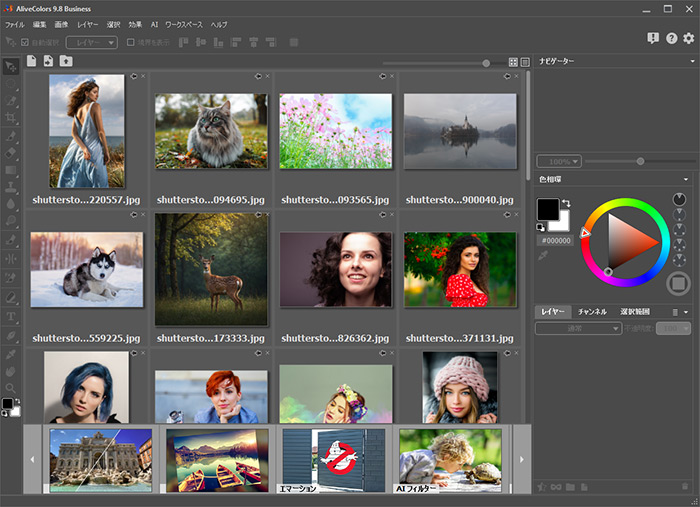
Task: Select the Blur drop tool
Action: (x=11, y=204)
